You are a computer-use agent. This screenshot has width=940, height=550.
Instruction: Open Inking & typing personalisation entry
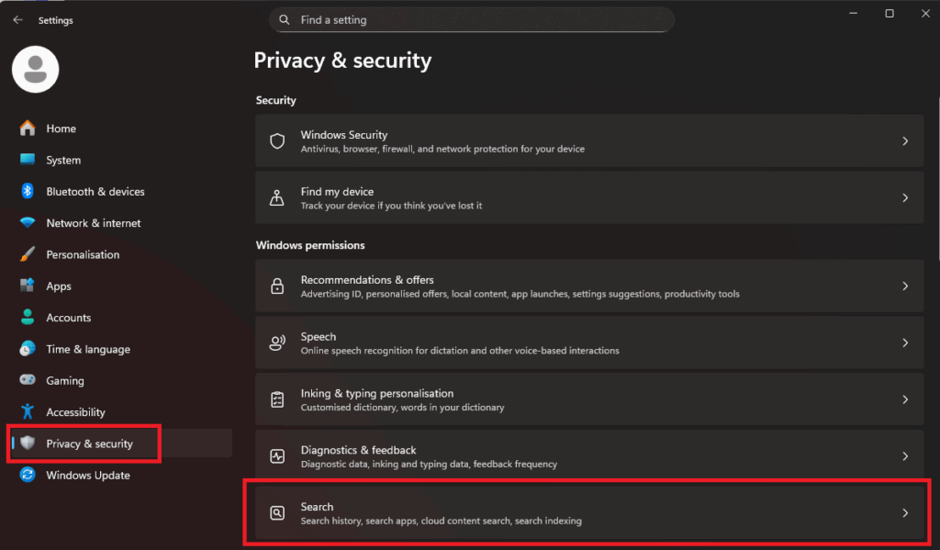click(x=589, y=399)
